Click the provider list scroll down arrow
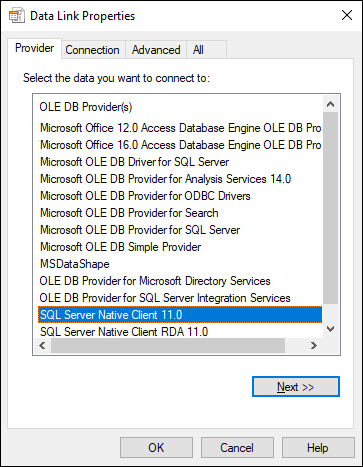 pyautogui.click(x=330, y=329)
